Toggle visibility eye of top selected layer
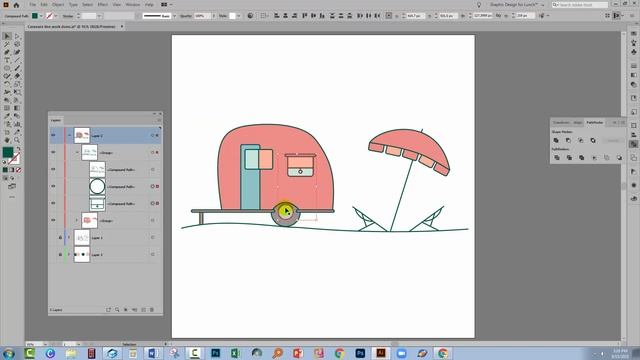This screenshot has height=360, width=640. click(x=53, y=136)
